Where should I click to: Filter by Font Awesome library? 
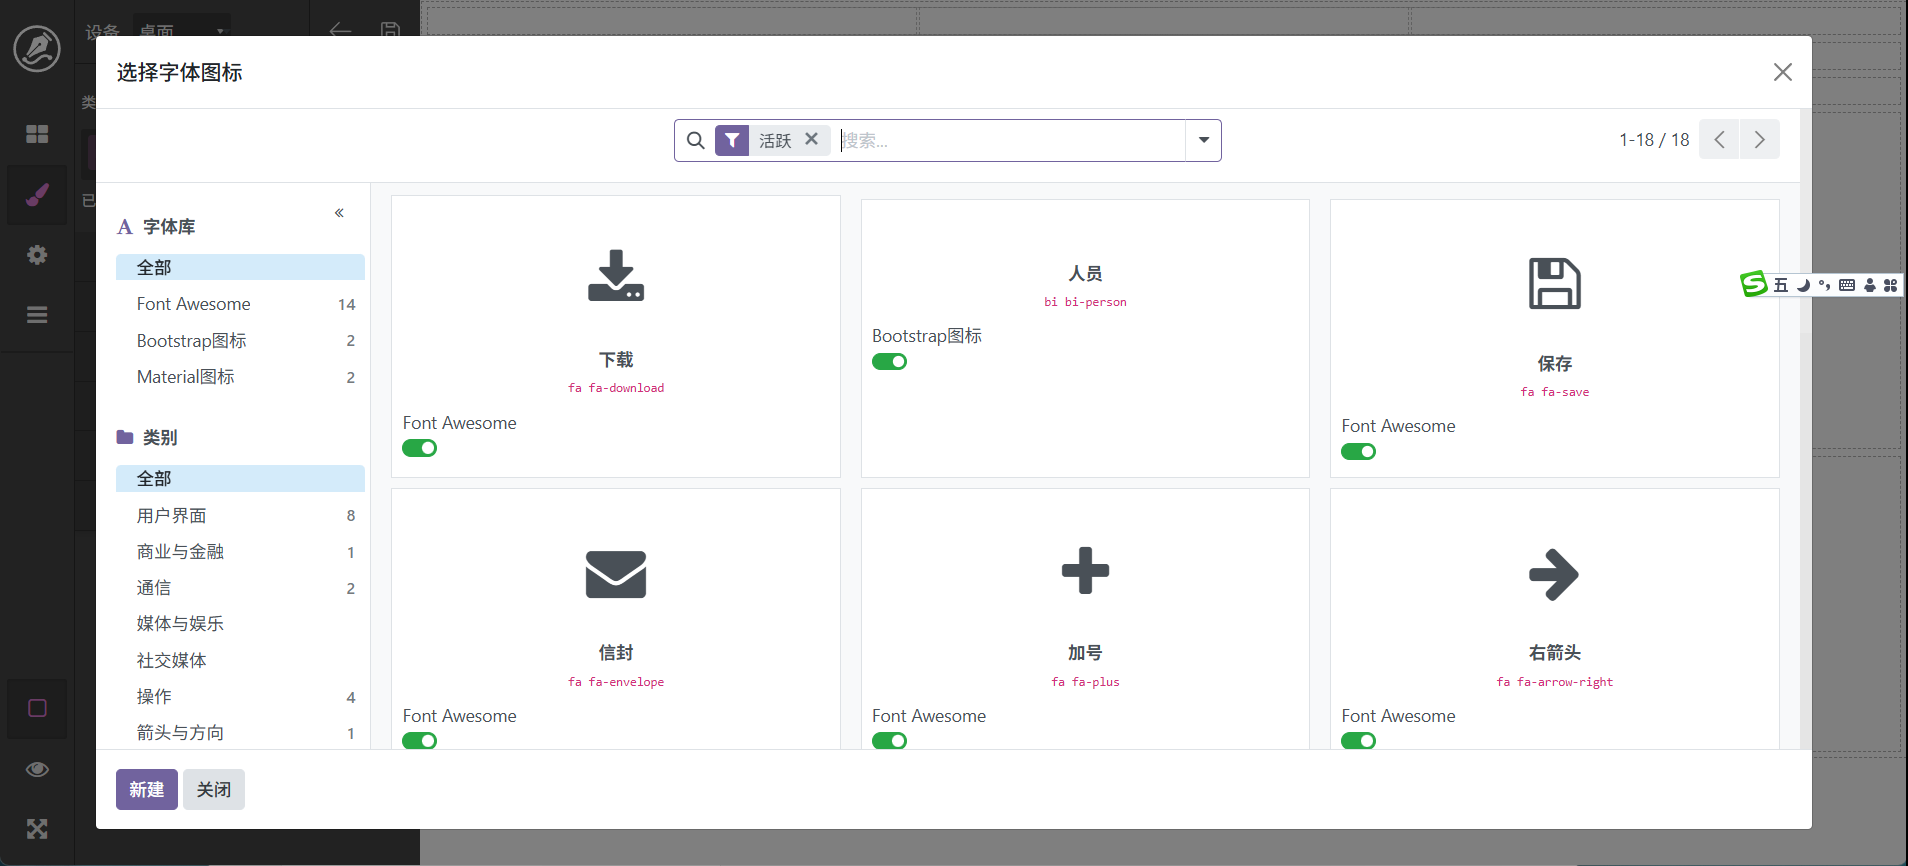coord(194,304)
